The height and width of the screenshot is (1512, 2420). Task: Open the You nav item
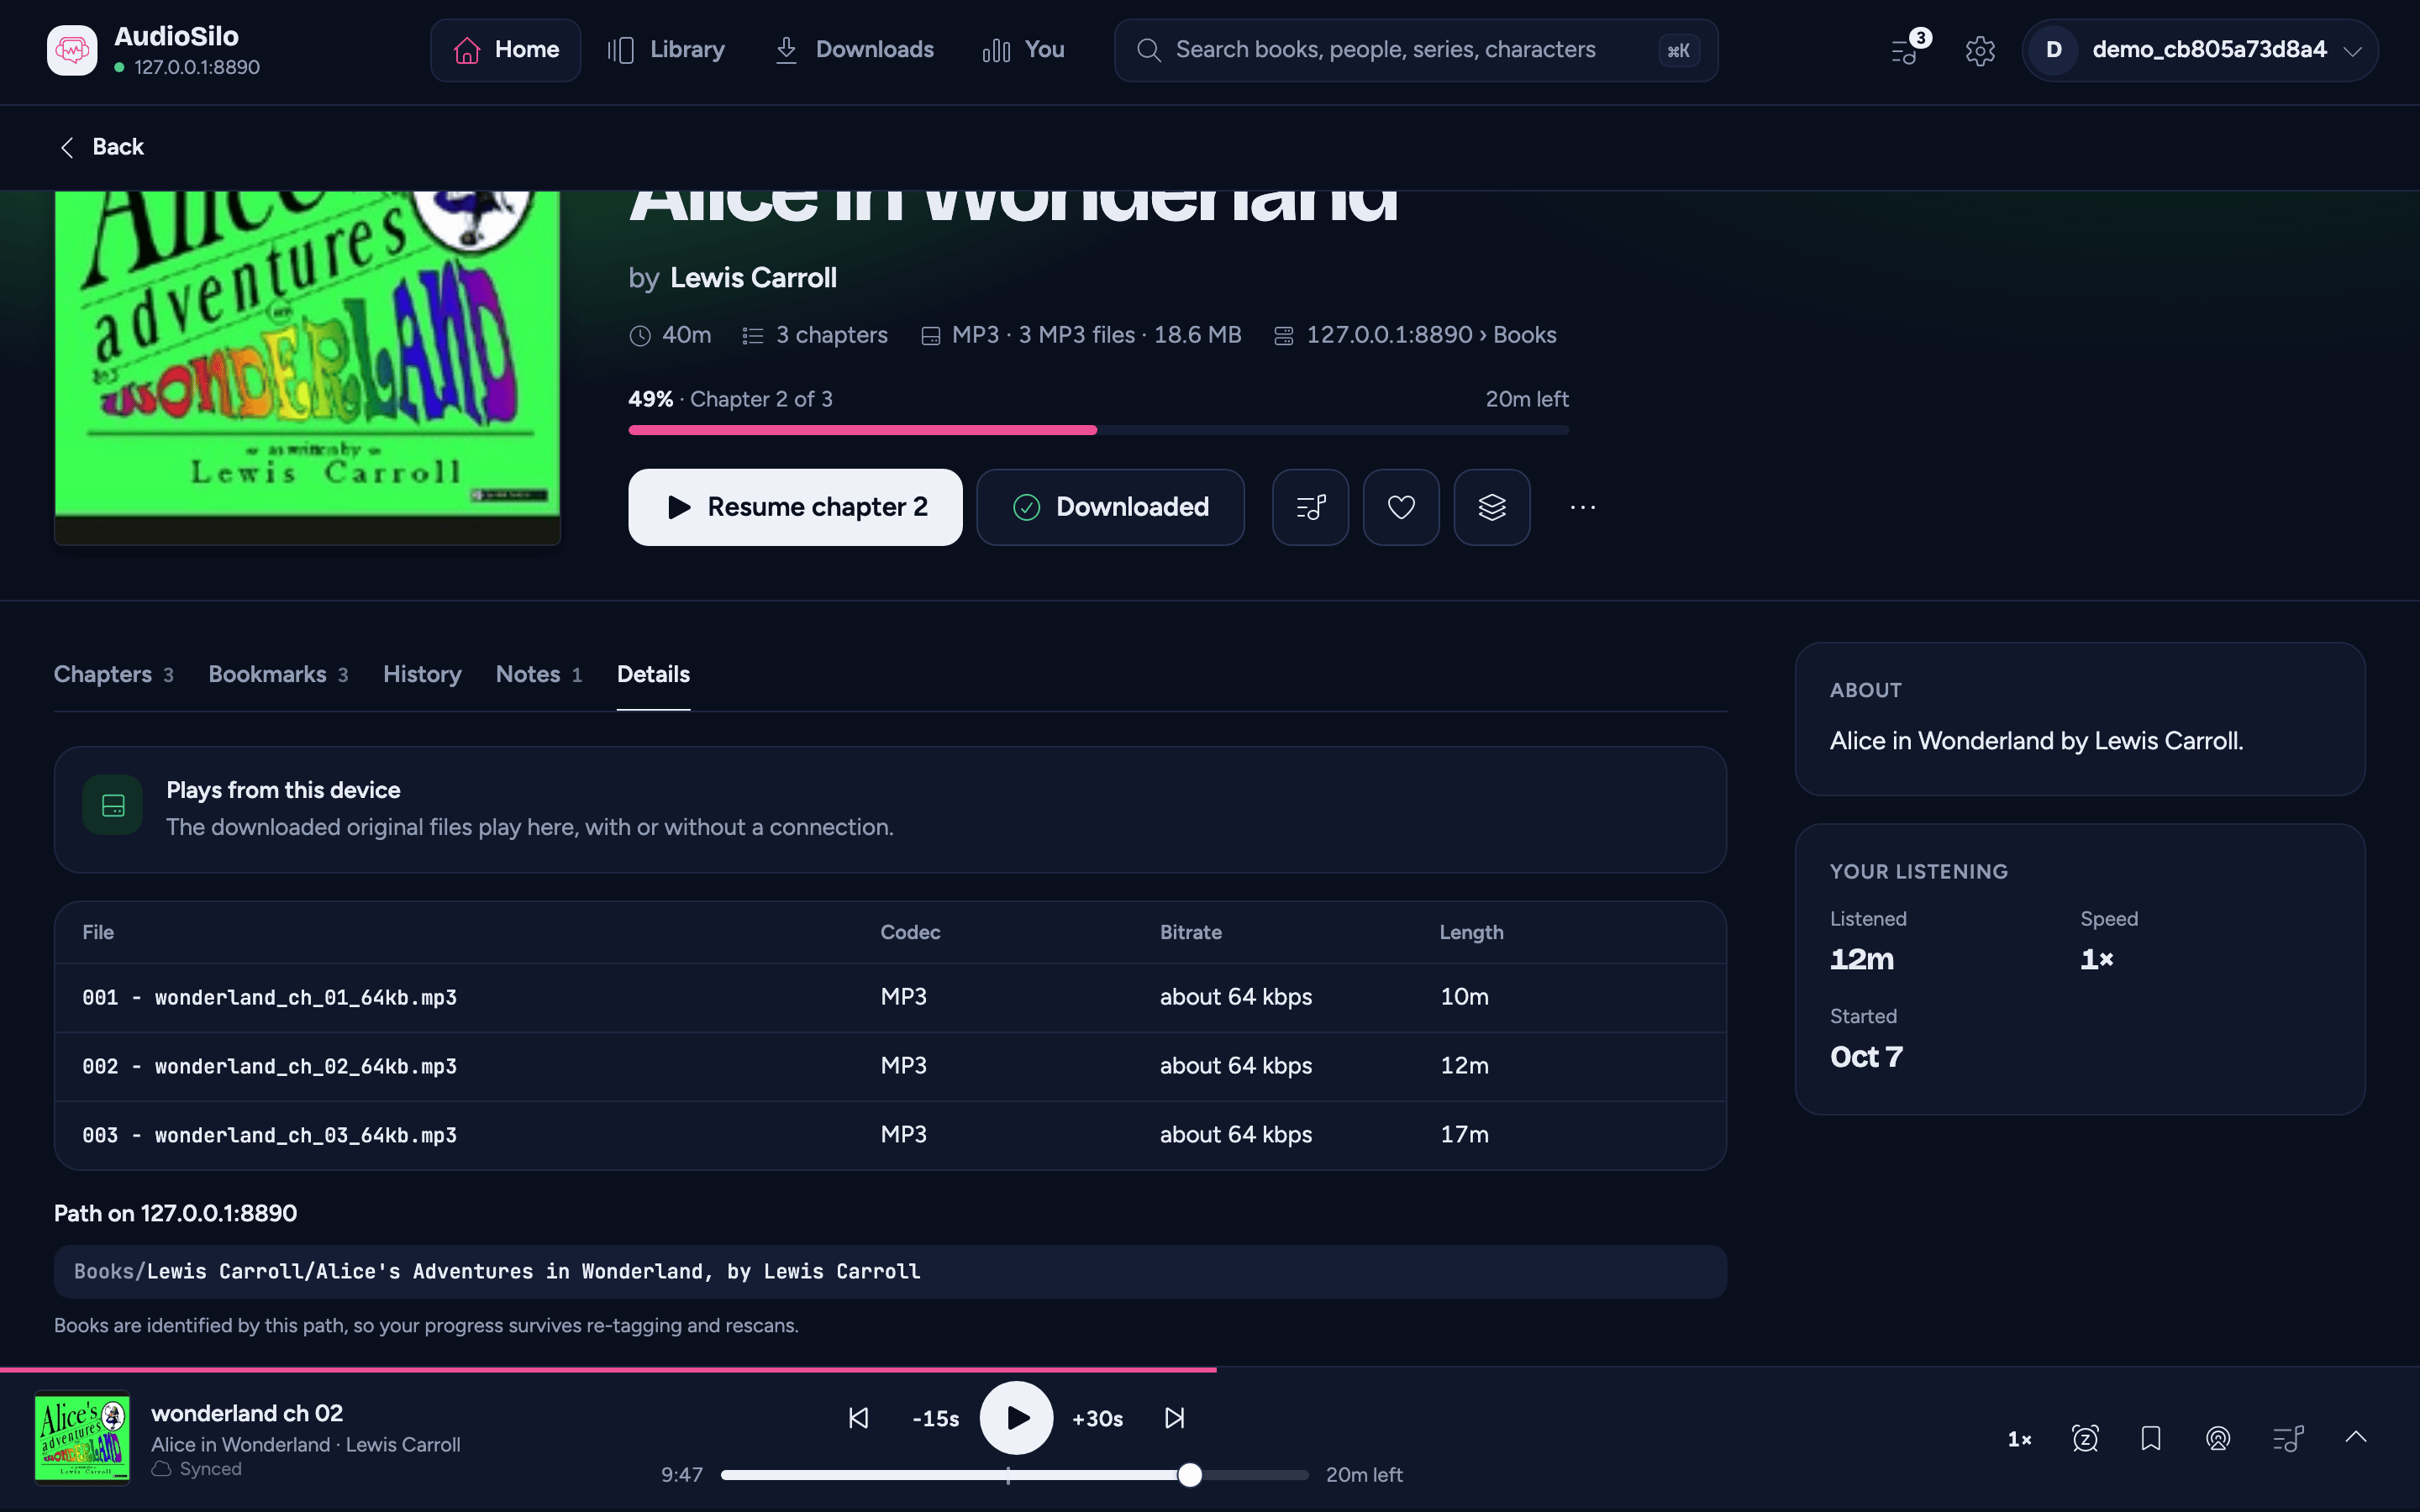point(1023,50)
